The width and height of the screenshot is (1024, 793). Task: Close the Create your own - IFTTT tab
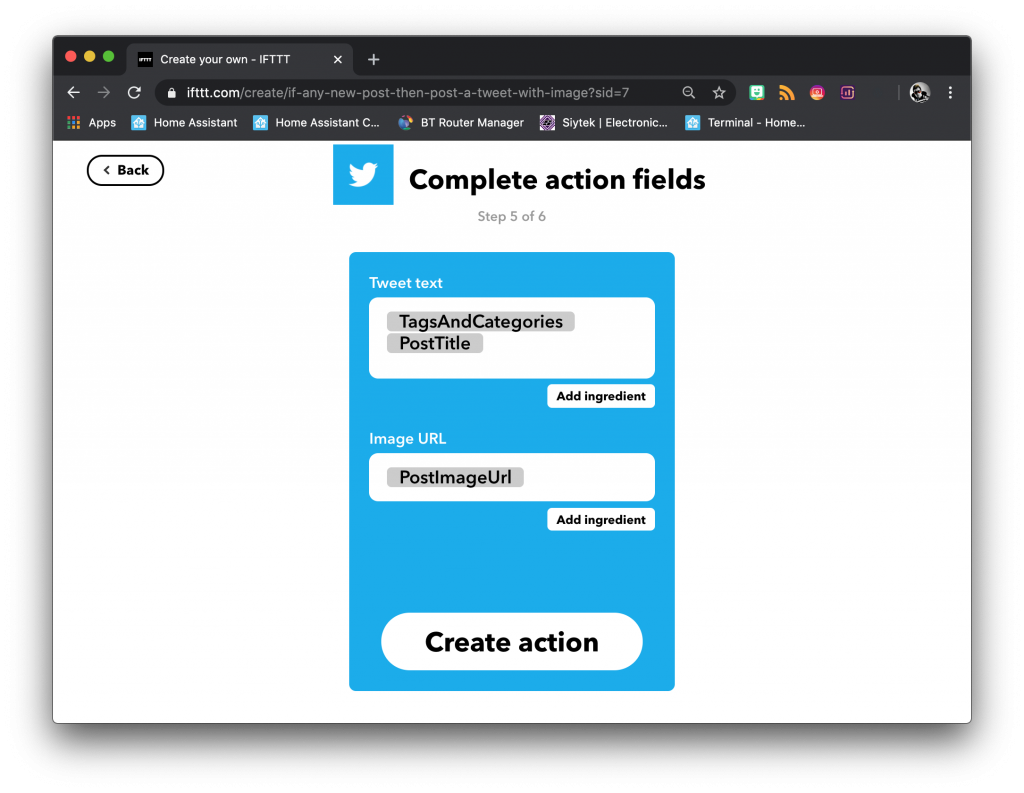338,59
